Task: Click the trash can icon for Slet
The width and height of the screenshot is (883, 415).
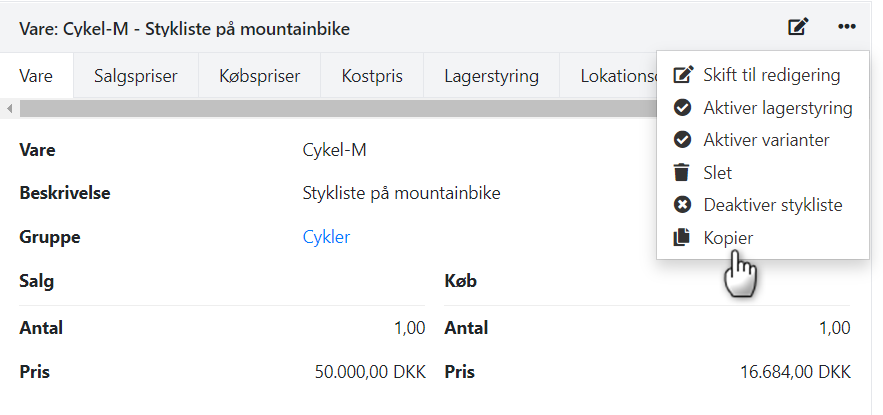Action: tap(683, 172)
